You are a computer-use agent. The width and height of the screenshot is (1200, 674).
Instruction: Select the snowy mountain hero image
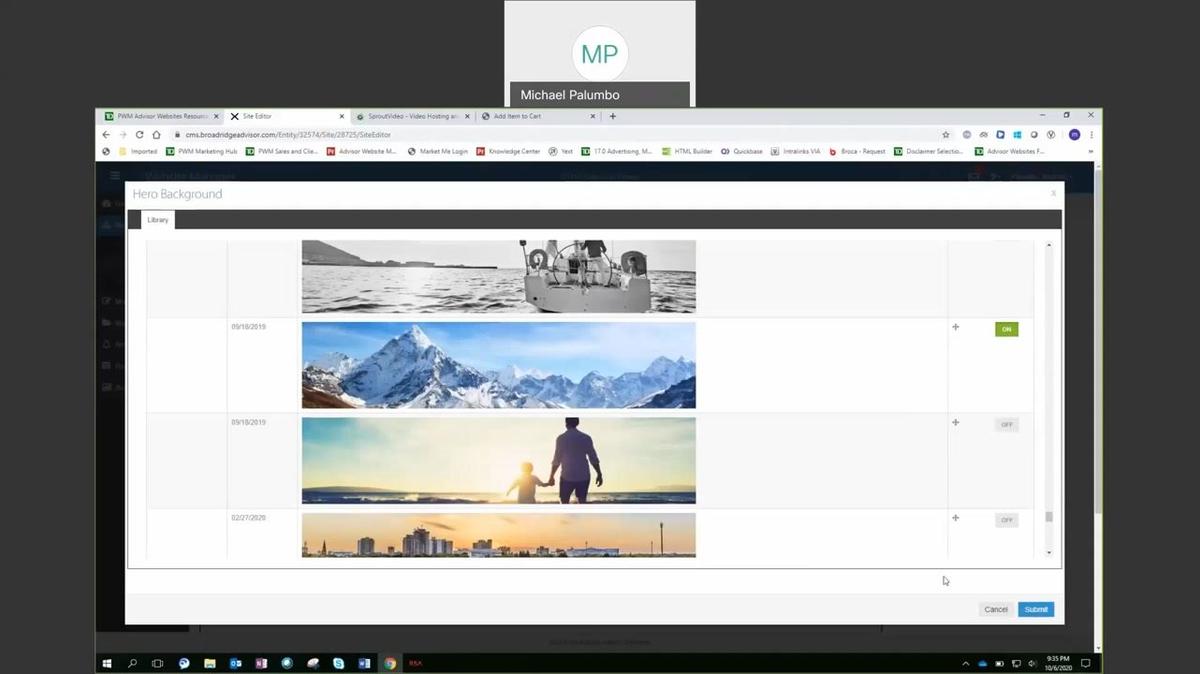[x=498, y=365]
